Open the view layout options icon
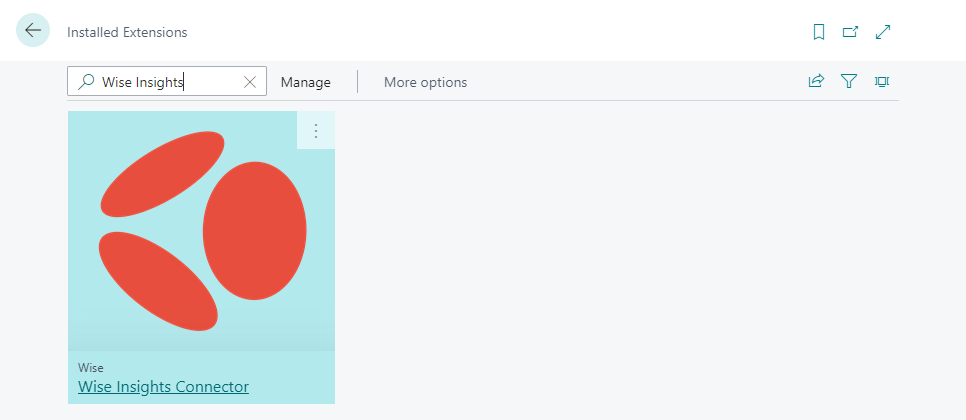The width and height of the screenshot is (966, 420). [882, 82]
